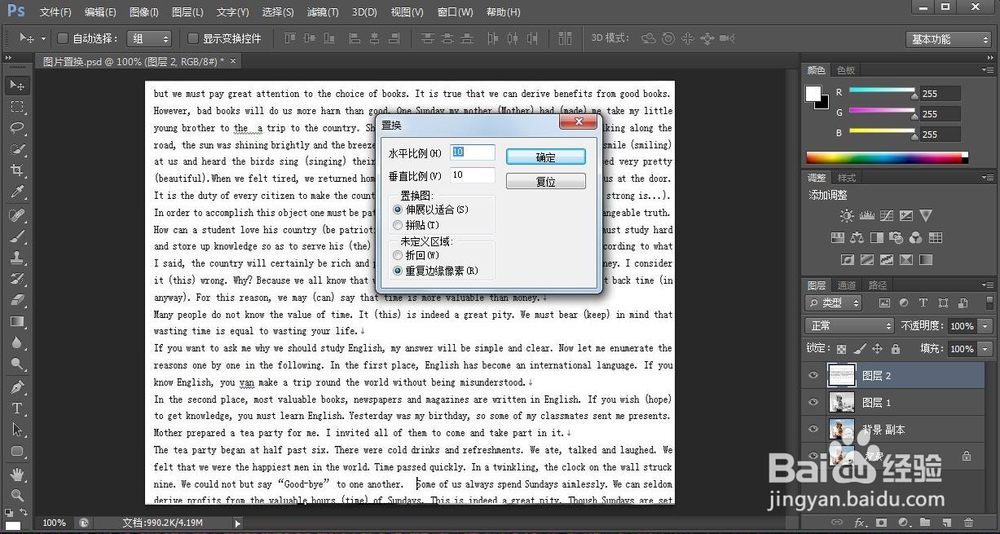Select the Blur tool

point(17,343)
